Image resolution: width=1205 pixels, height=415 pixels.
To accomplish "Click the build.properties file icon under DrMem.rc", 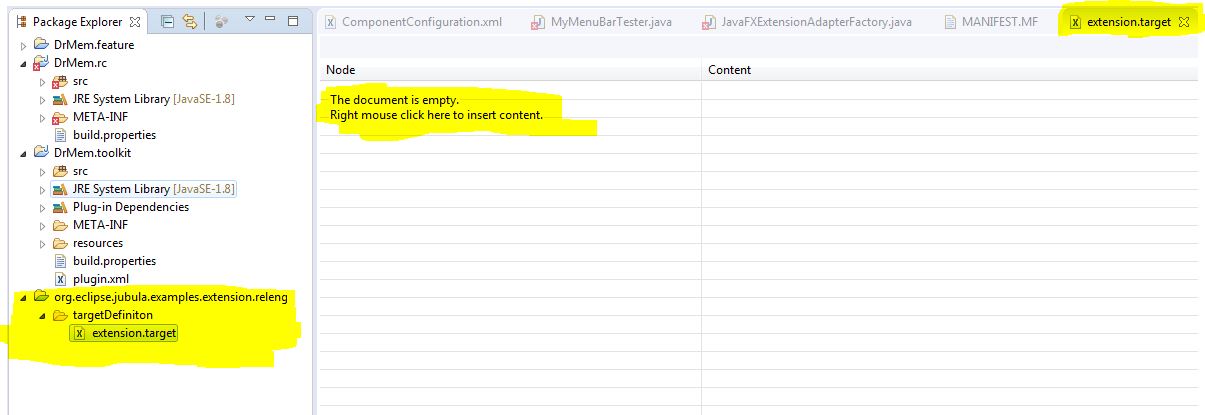I will 60,135.
